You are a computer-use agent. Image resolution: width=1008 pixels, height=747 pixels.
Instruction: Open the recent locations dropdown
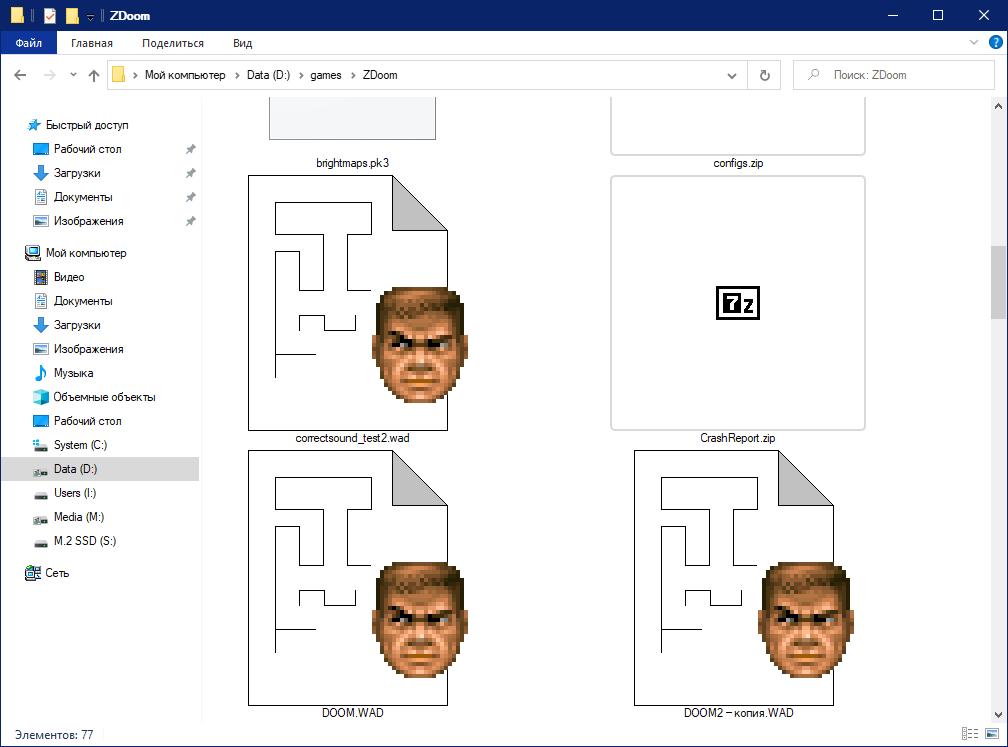tap(73, 75)
